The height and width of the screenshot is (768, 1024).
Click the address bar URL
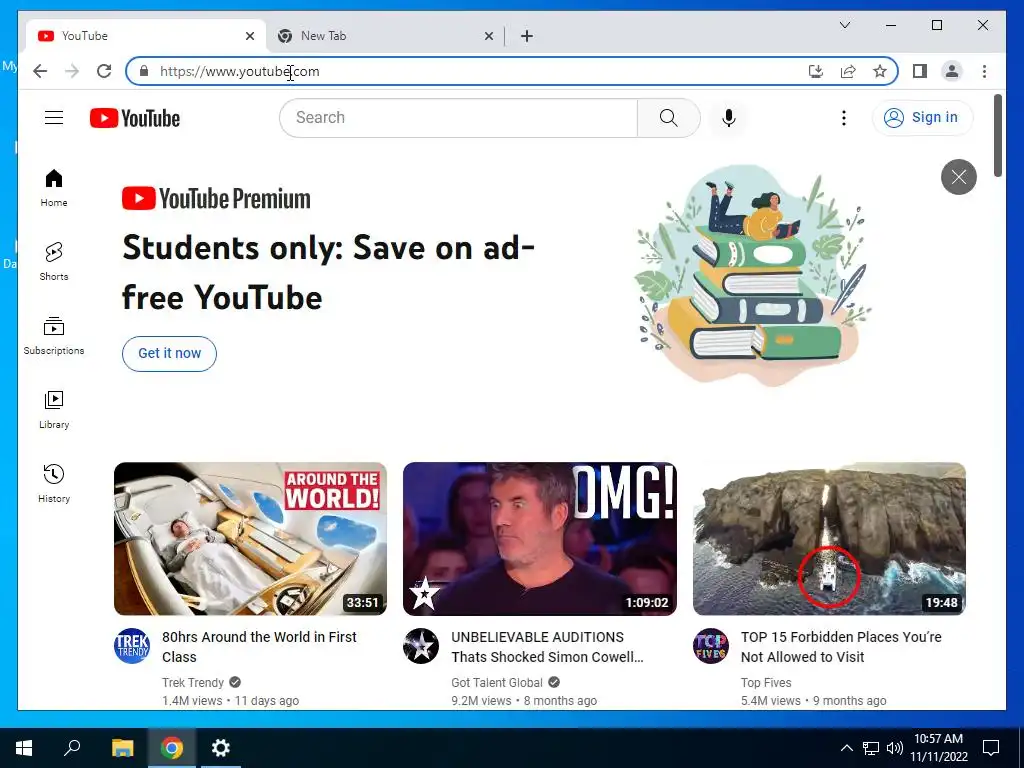click(x=240, y=71)
